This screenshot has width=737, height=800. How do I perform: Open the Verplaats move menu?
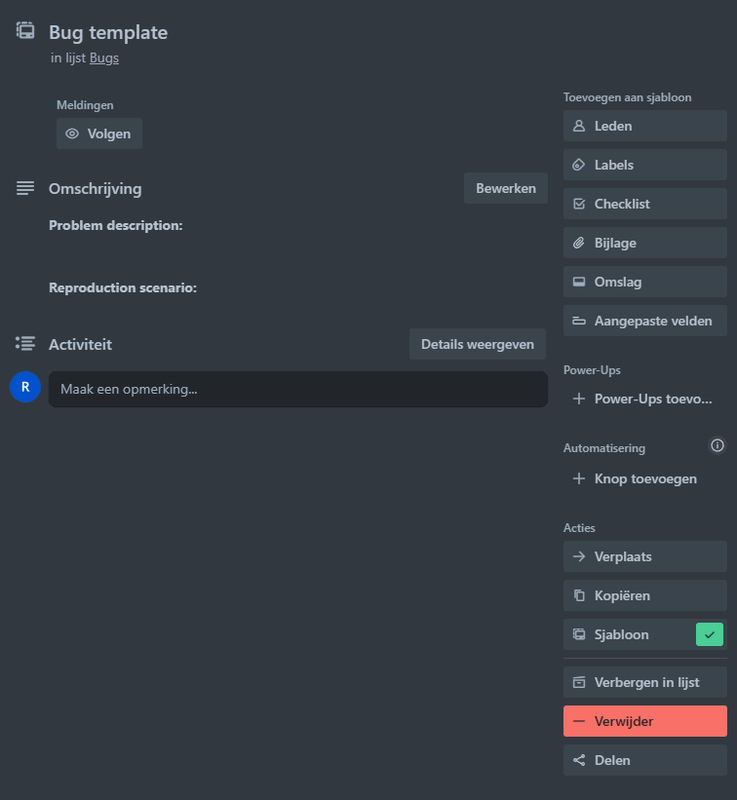point(645,556)
